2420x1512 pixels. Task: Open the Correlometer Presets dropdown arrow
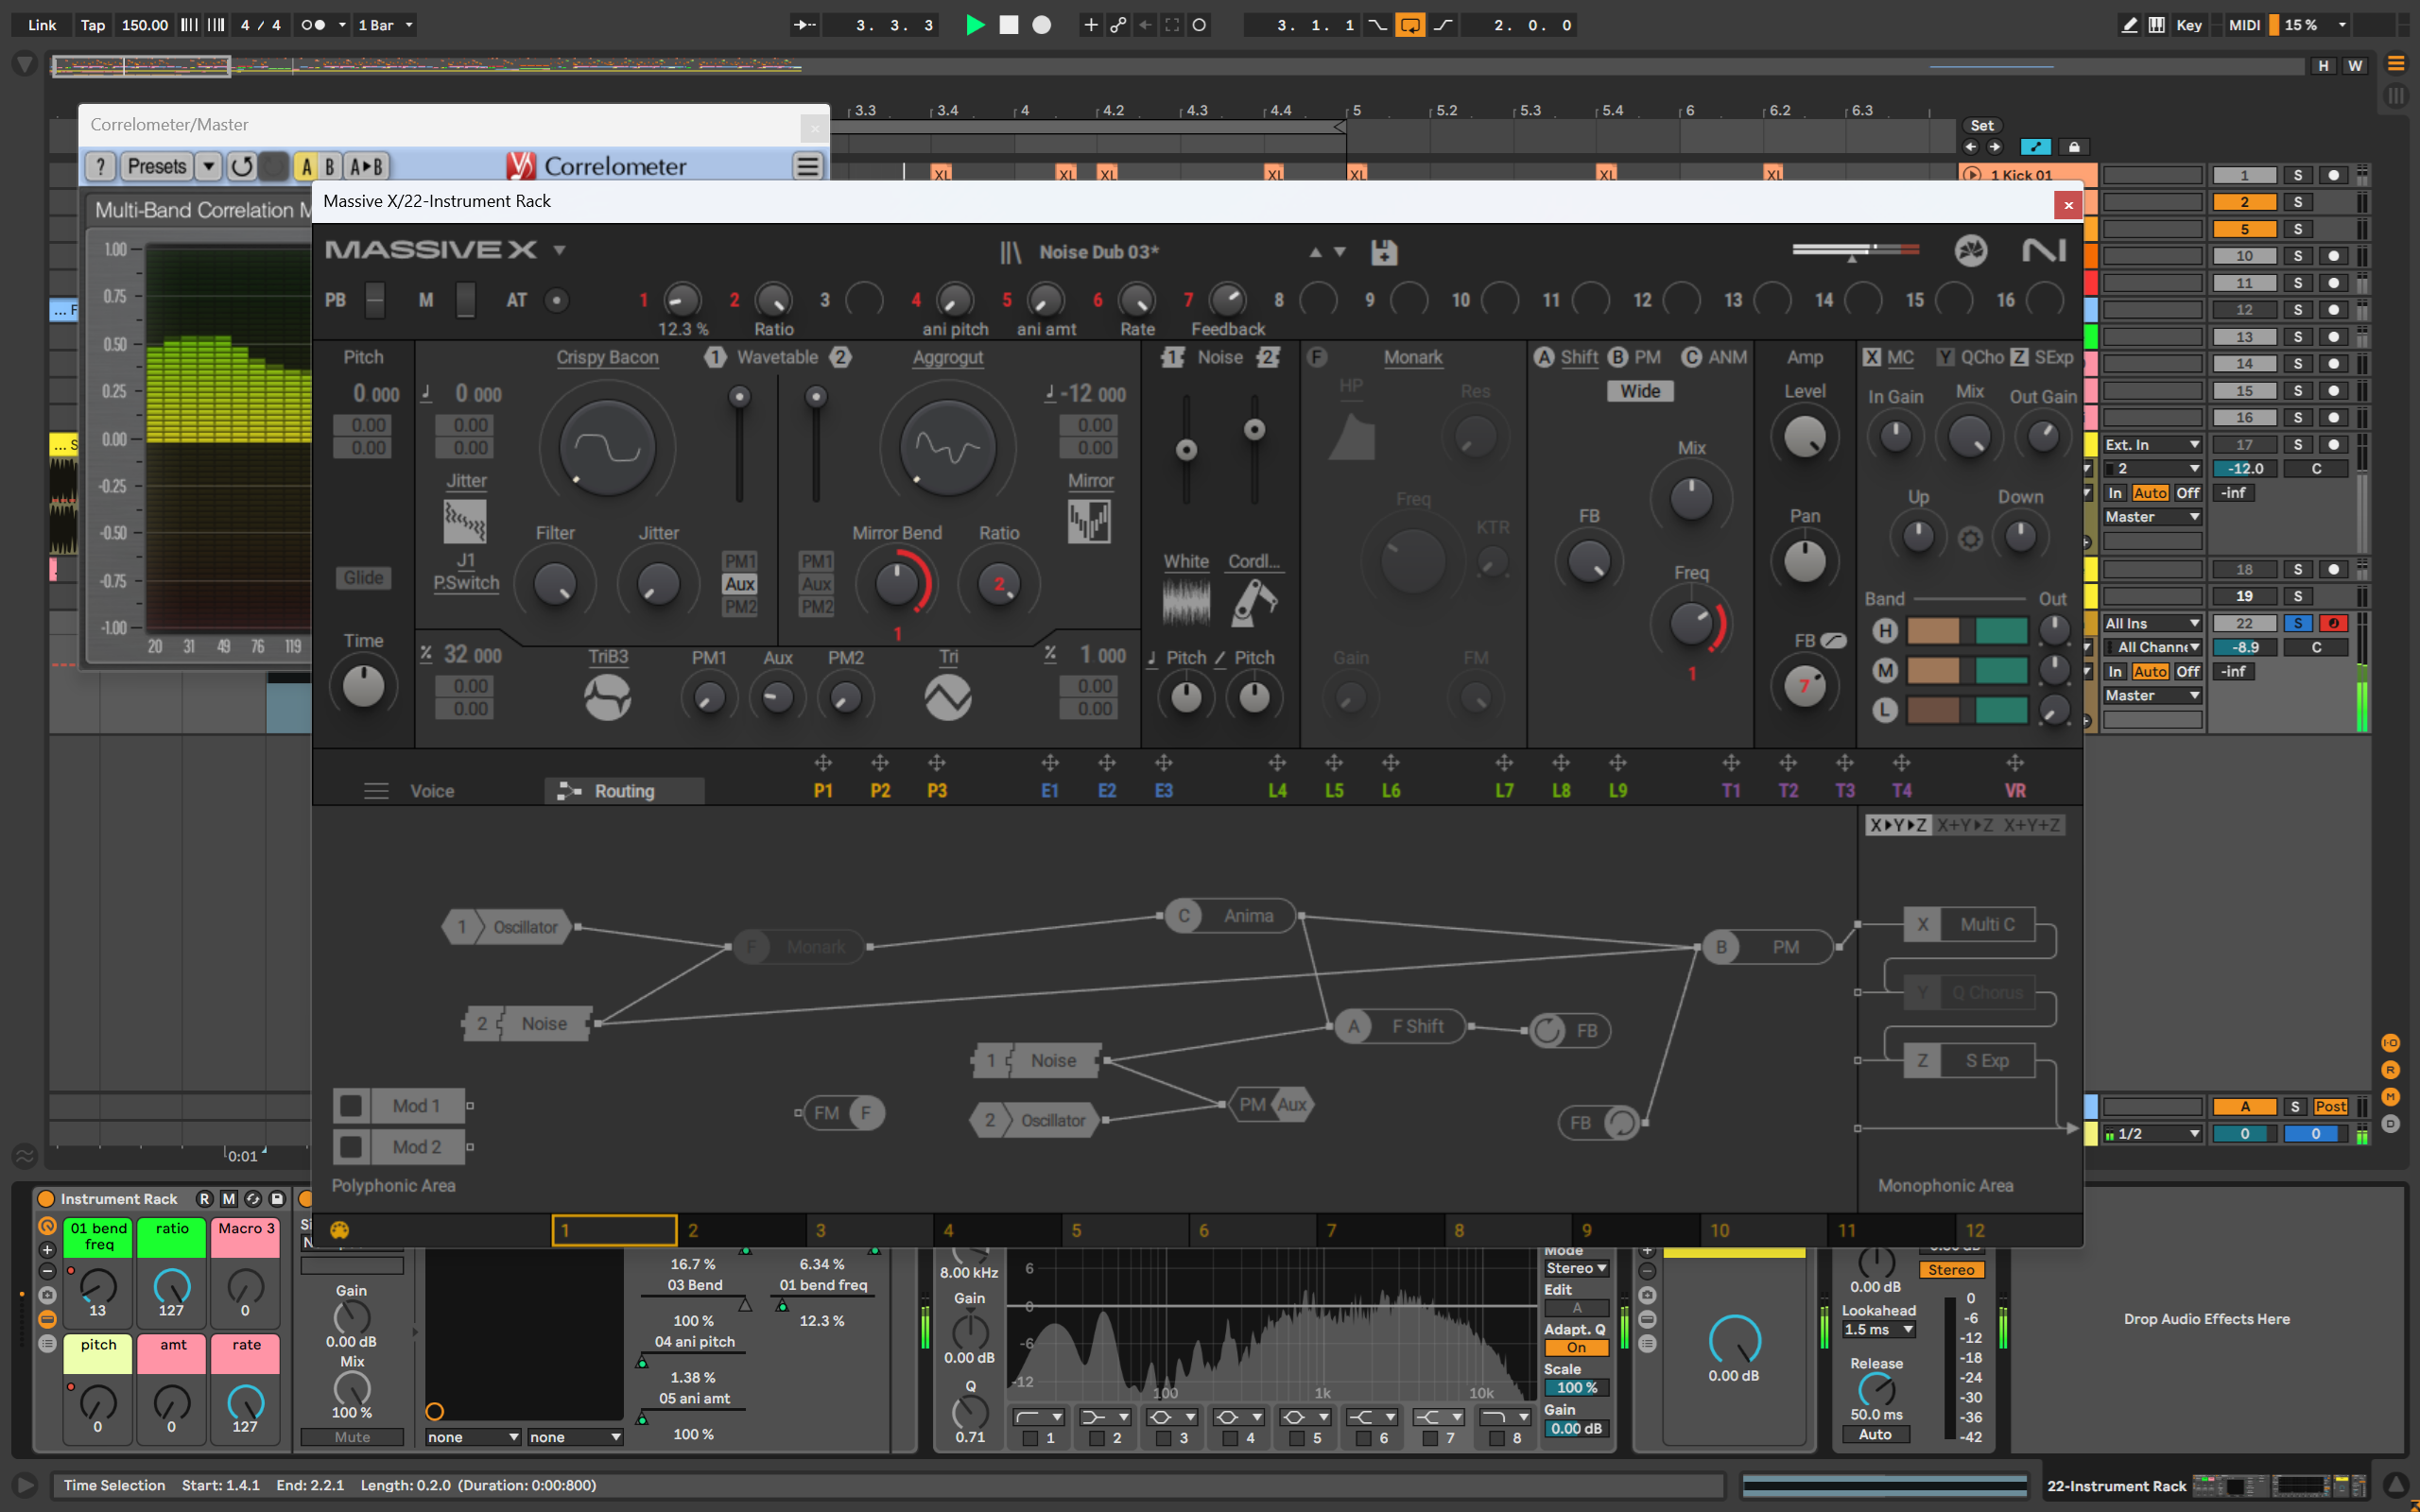click(208, 166)
